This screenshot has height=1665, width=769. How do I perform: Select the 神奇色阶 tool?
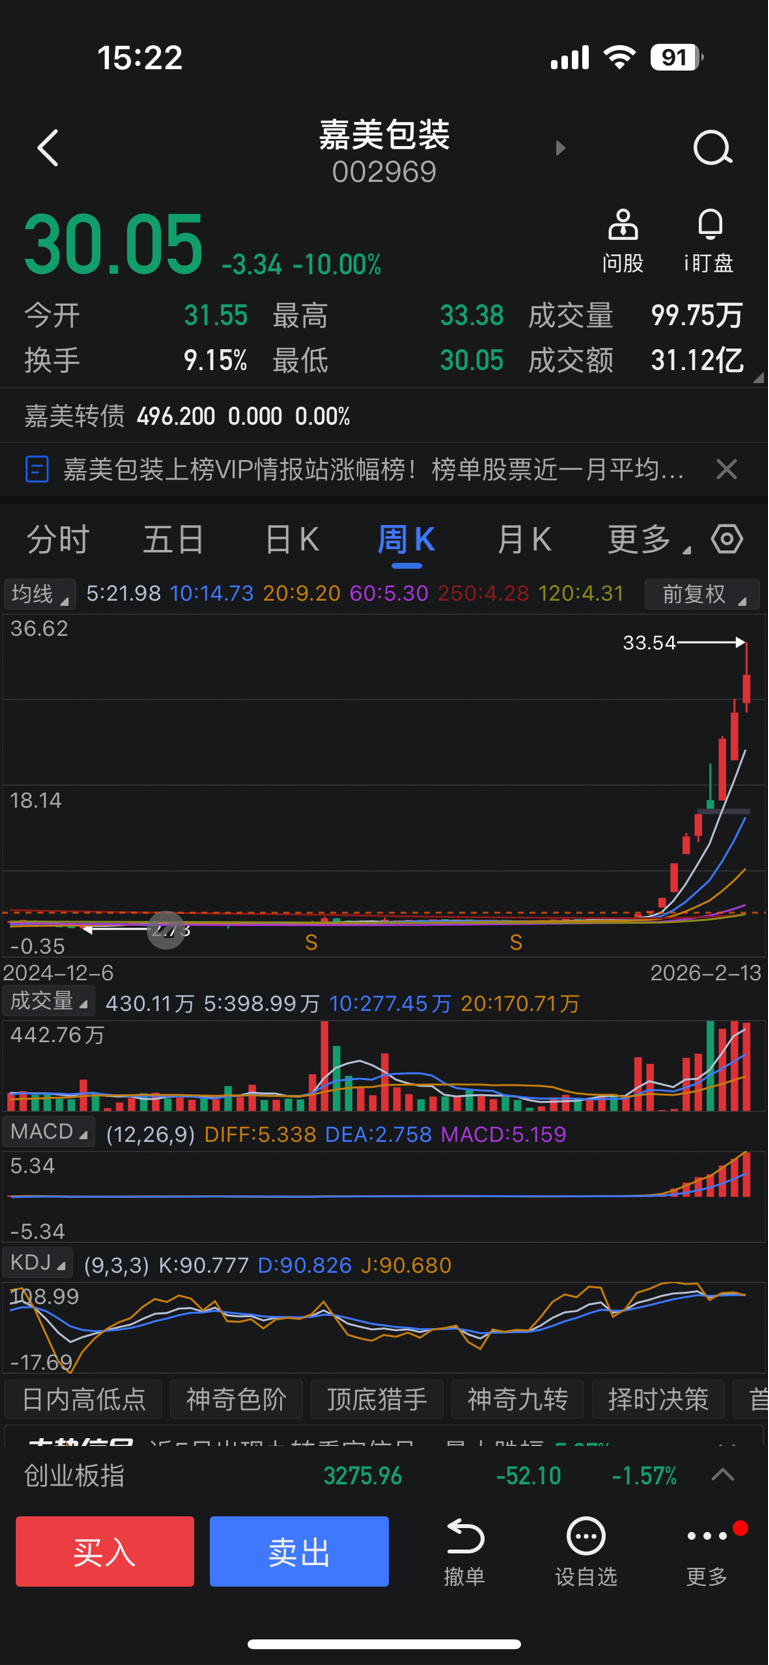click(x=236, y=1399)
